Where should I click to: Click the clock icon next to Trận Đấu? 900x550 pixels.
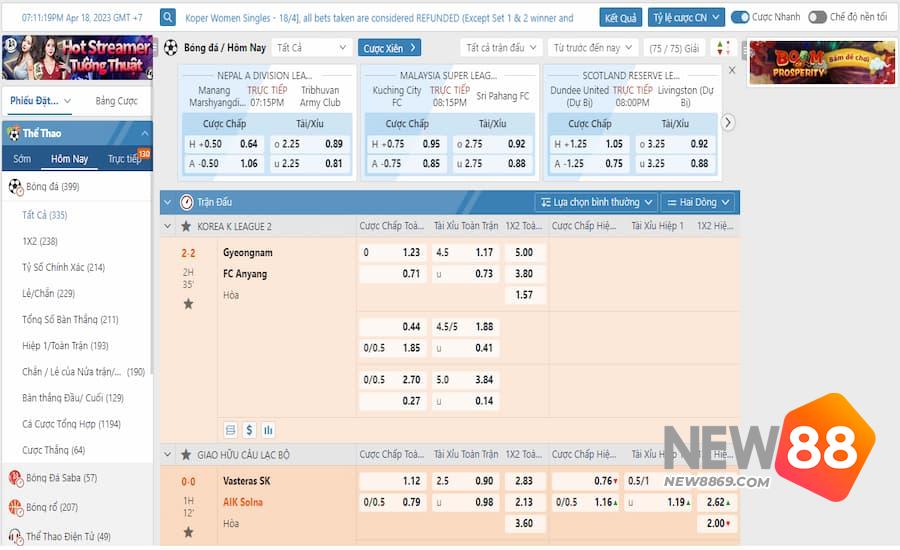tap(187, 202)
